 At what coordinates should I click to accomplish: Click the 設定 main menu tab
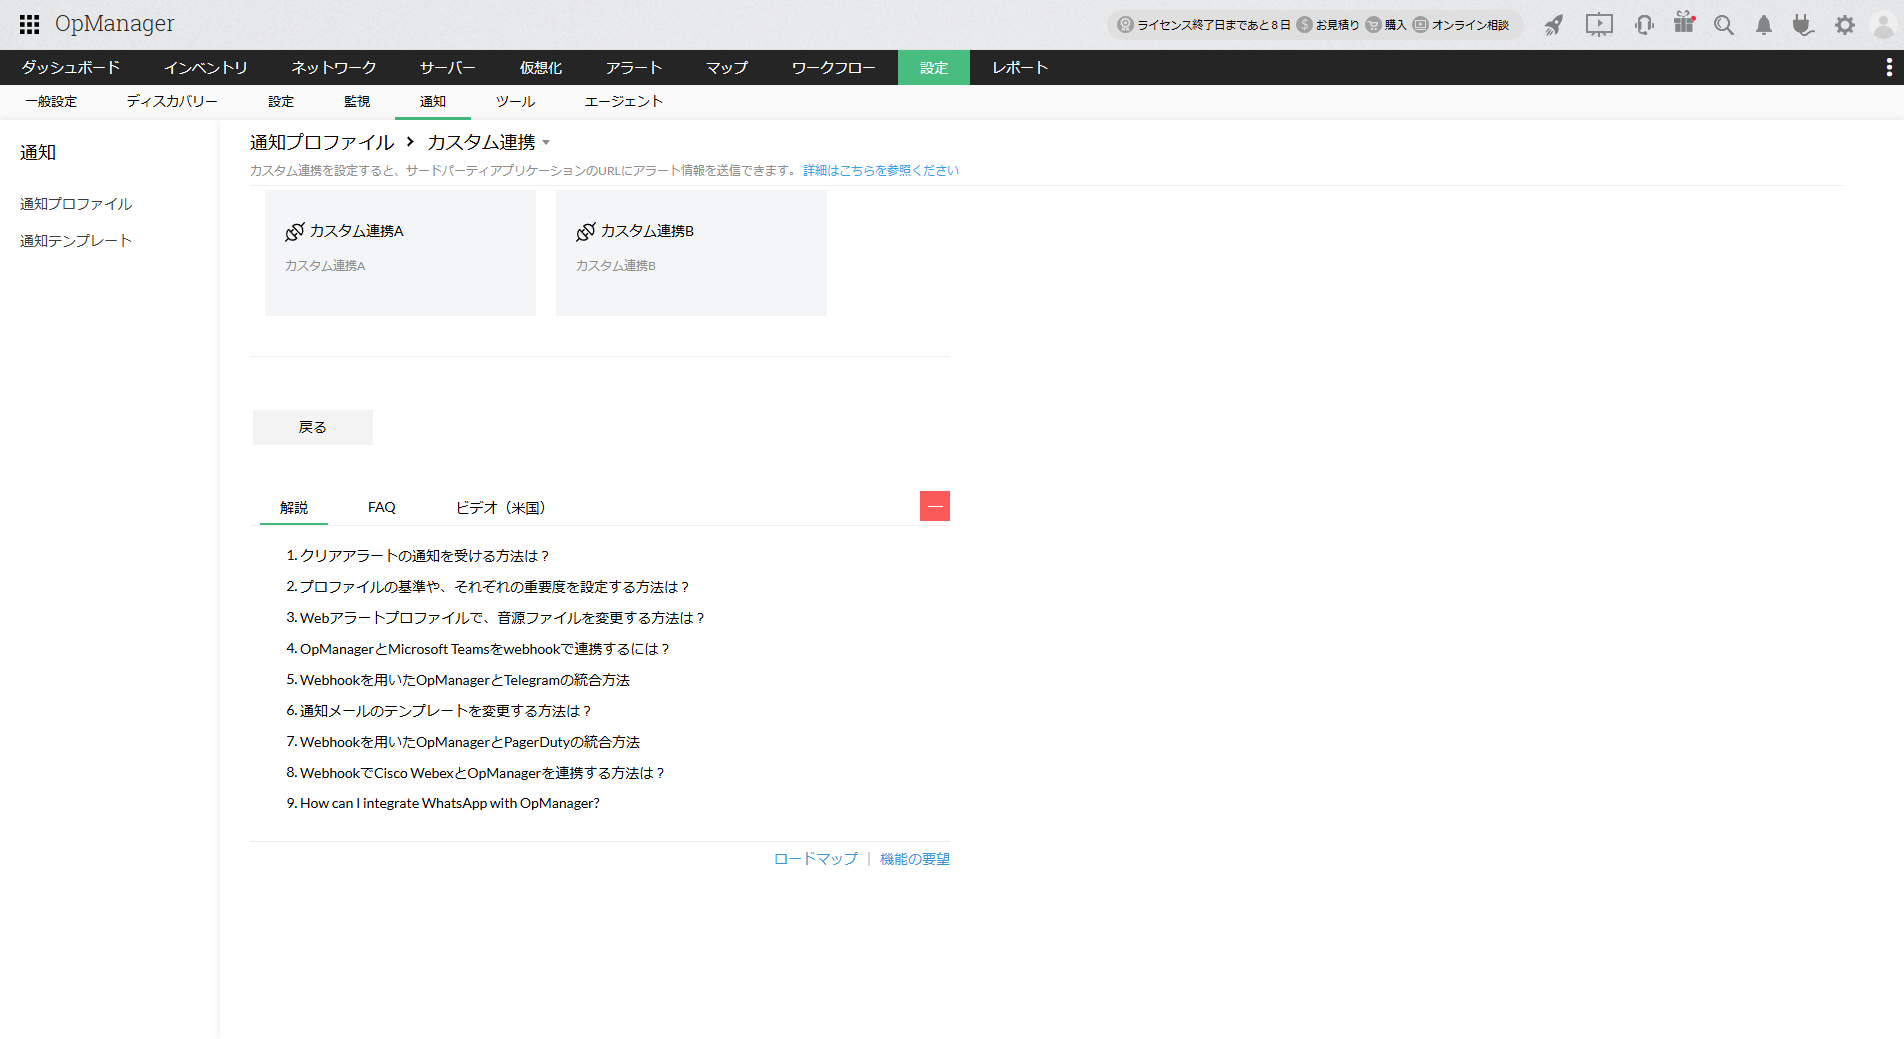[934, 67]
